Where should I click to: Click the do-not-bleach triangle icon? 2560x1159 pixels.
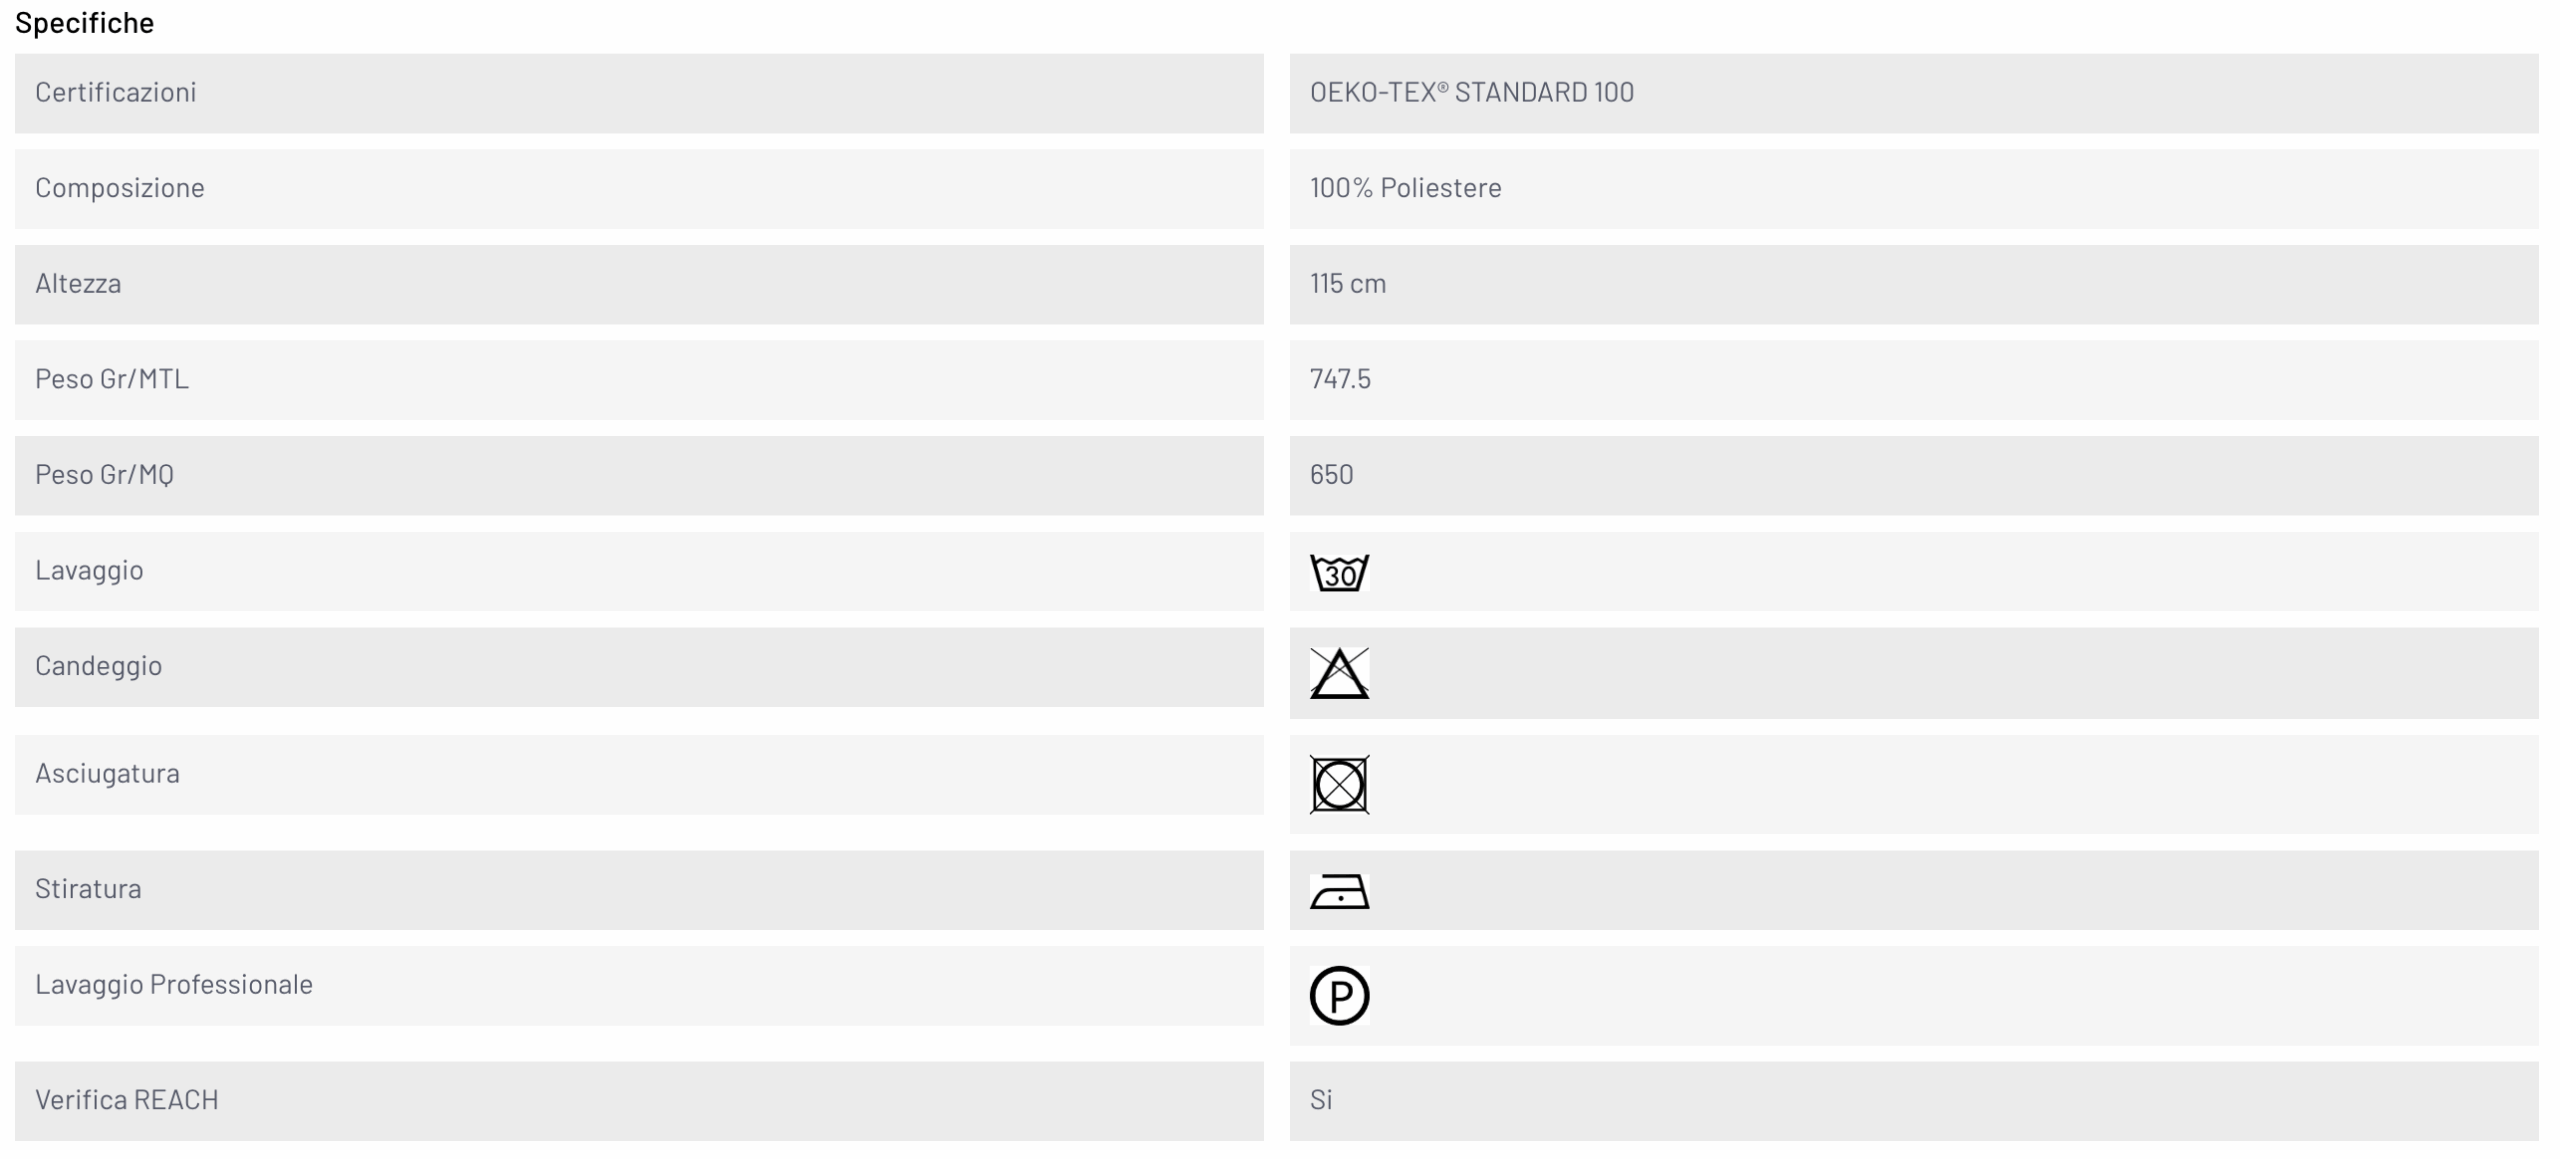[1339, 673]
